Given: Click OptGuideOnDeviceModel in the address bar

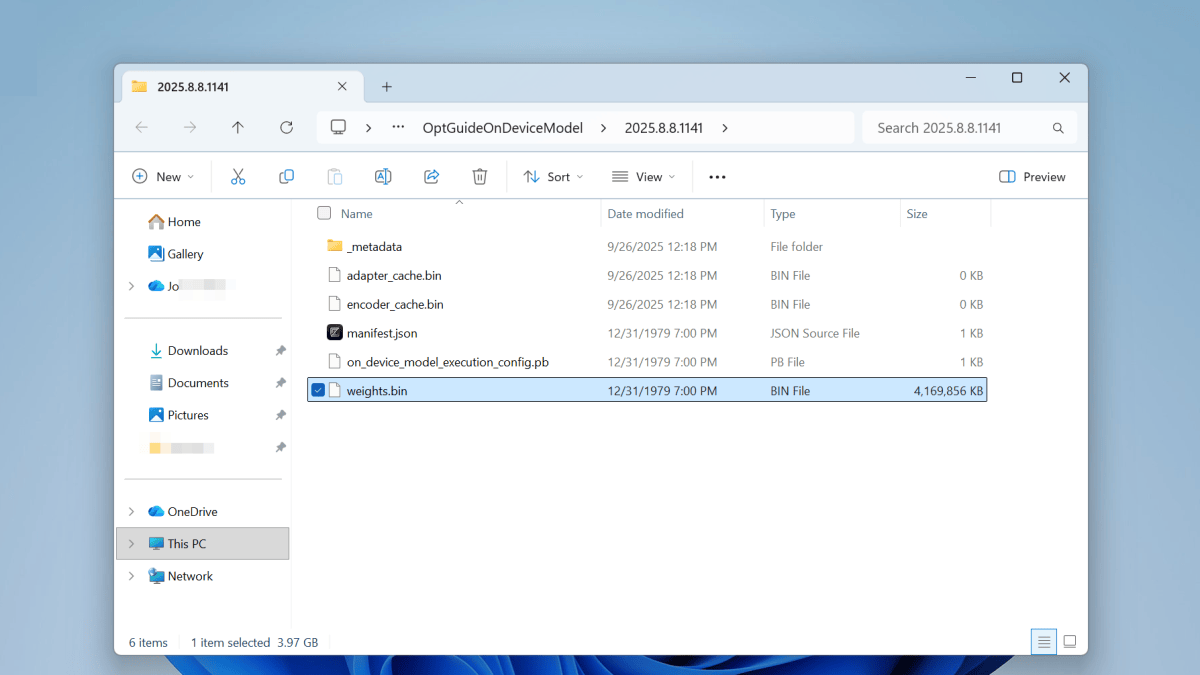Looking at the screenshot, I should coord(503,128).
